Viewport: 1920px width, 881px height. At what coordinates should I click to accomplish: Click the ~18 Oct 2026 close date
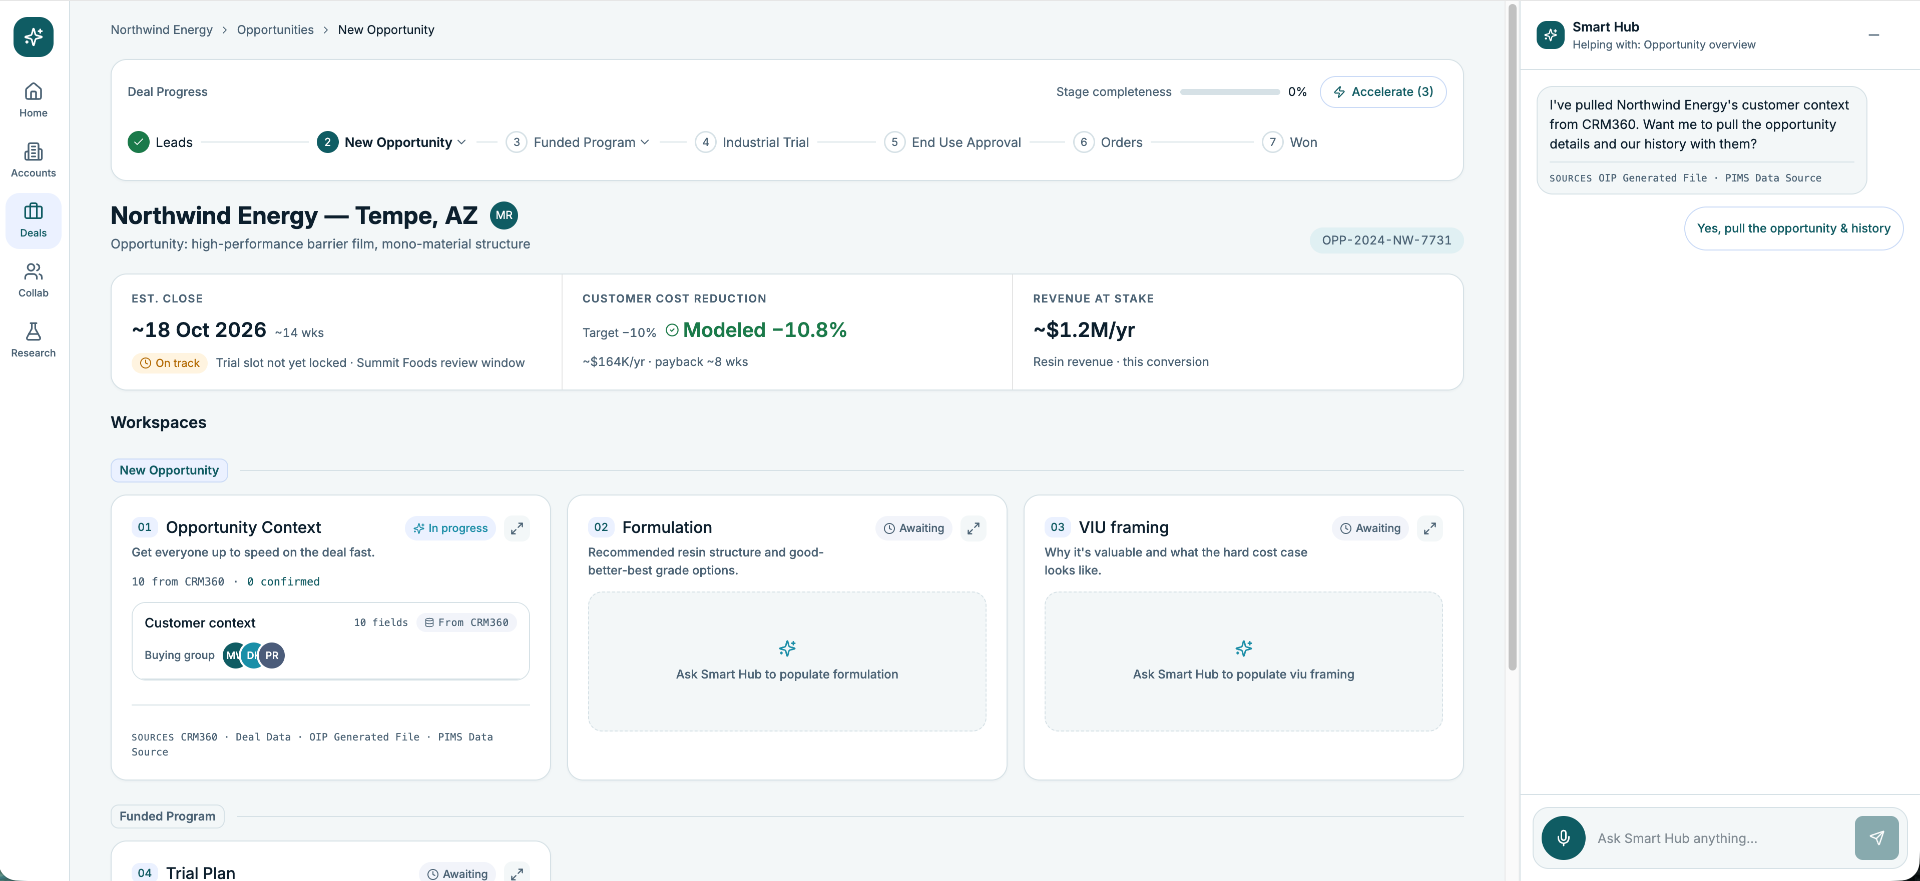tap(199, 330)
